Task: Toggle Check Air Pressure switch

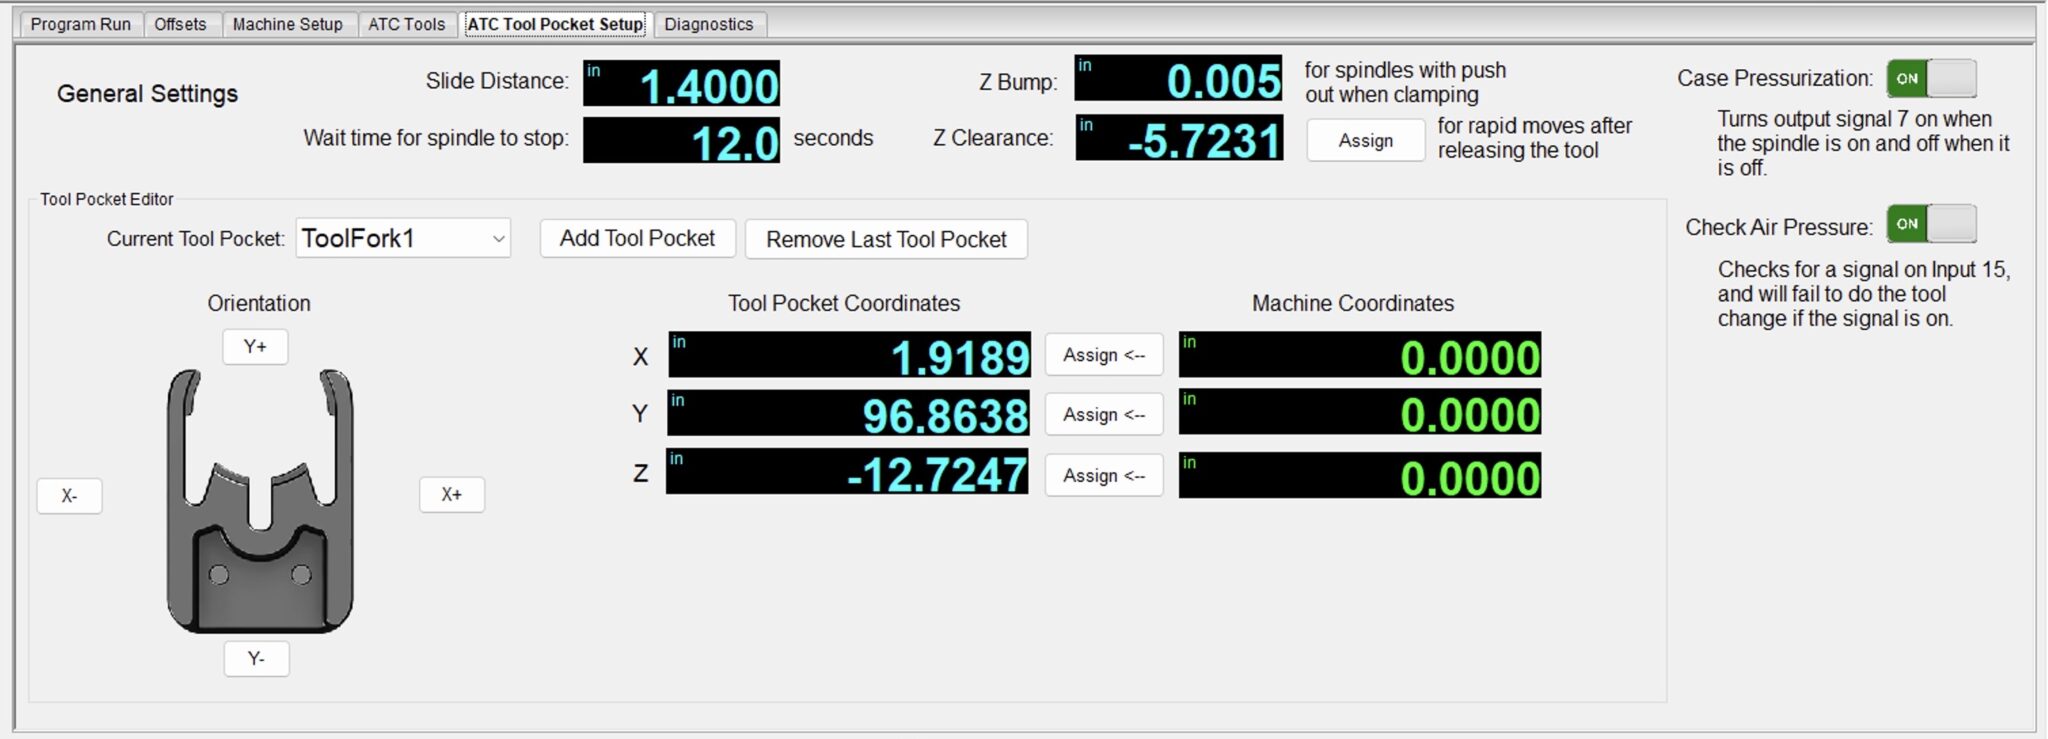Action: pyautogui.click(x=1930, y=224)
